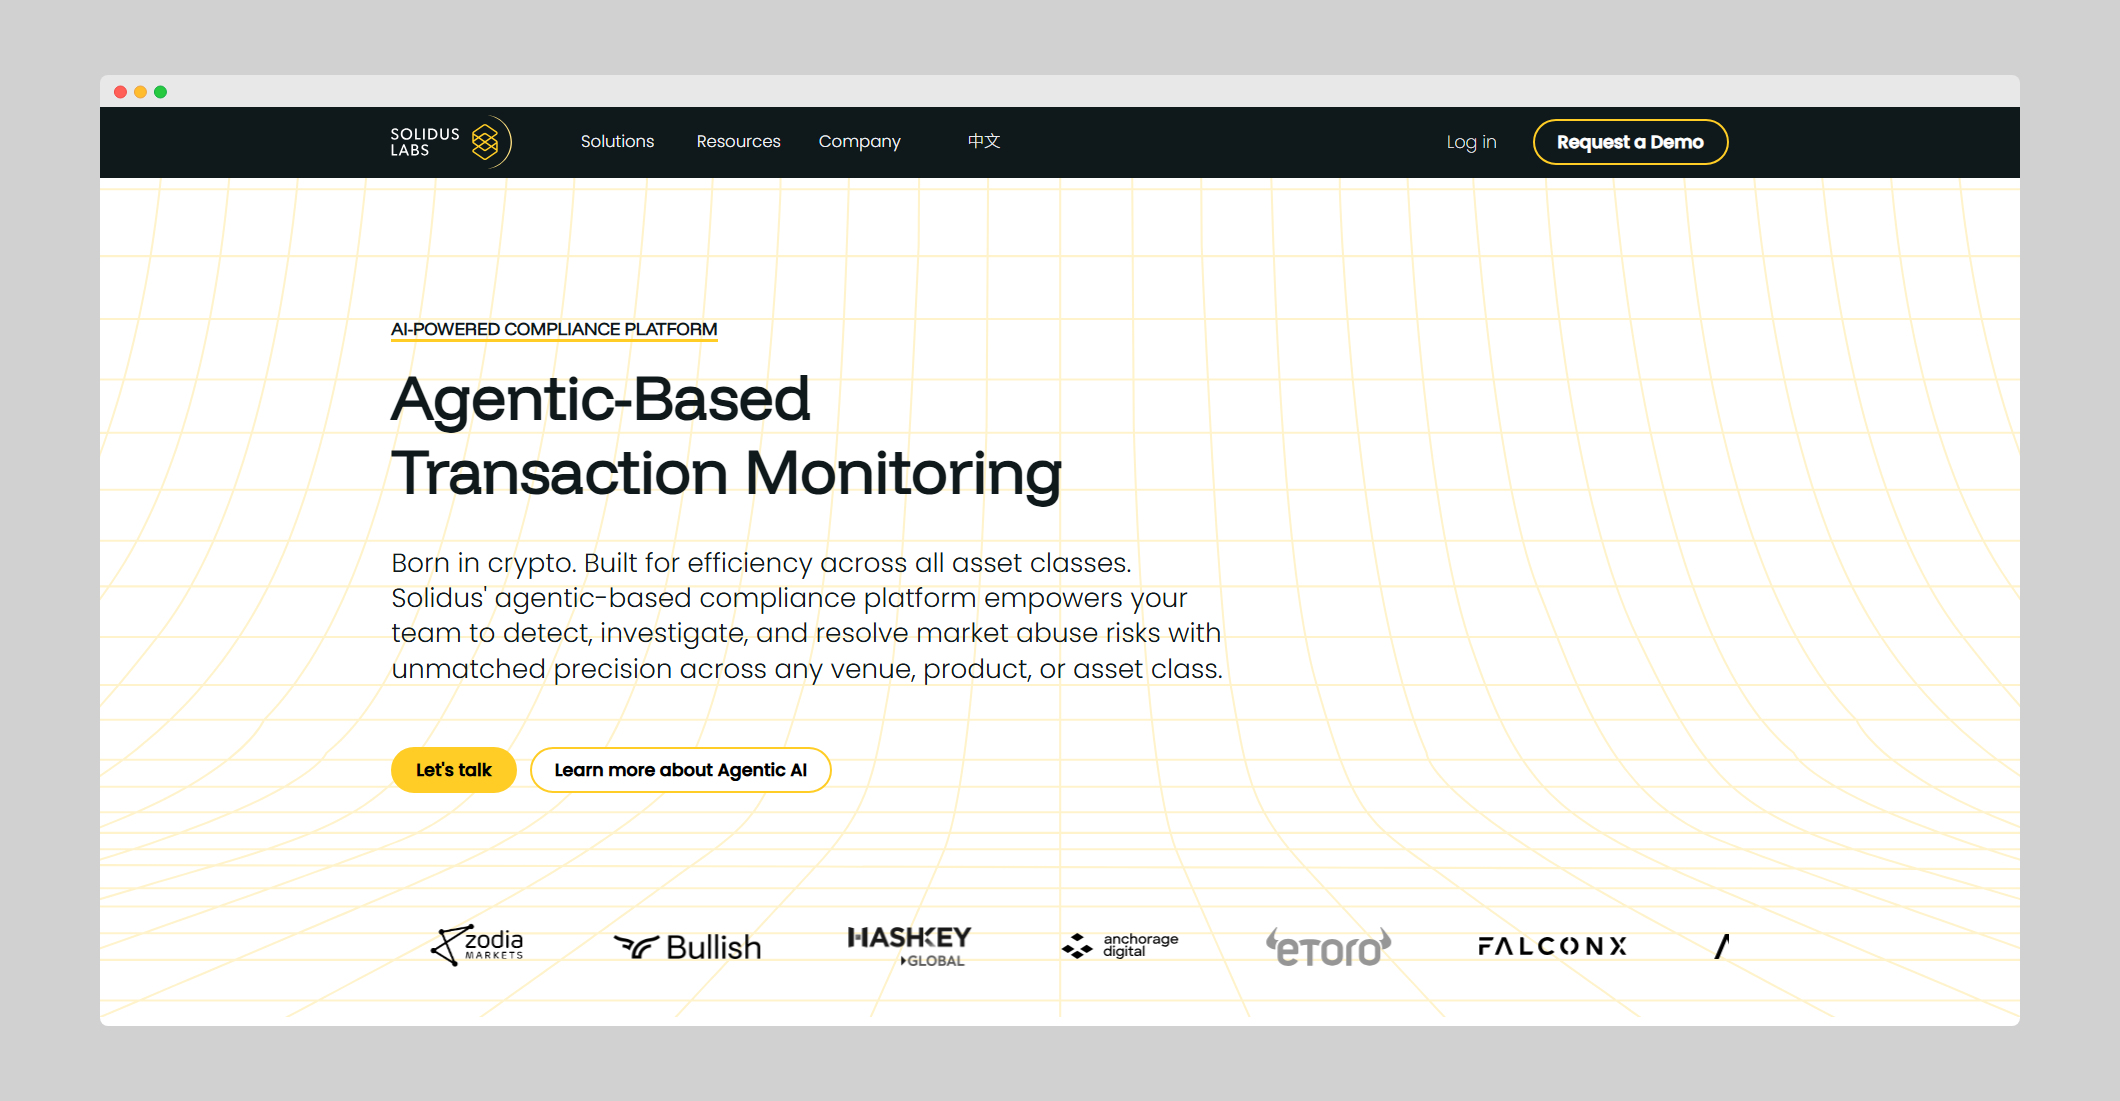
Task: Open the HashKey Global logo
Action: click(910, 946)
